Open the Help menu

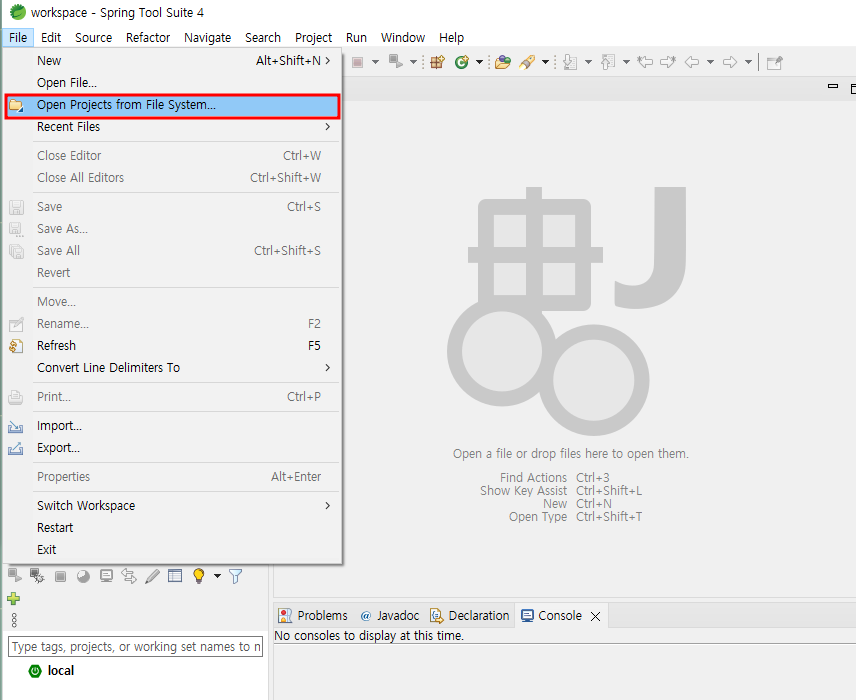[x=451, y=38]
